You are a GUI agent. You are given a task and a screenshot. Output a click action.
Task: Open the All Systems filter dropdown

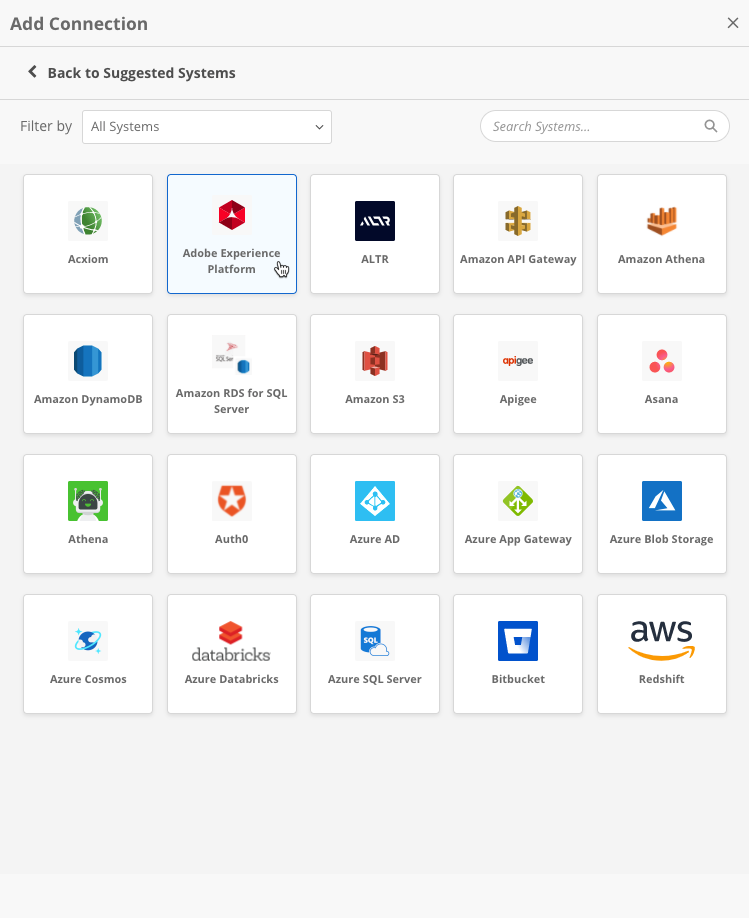(207, 127)
